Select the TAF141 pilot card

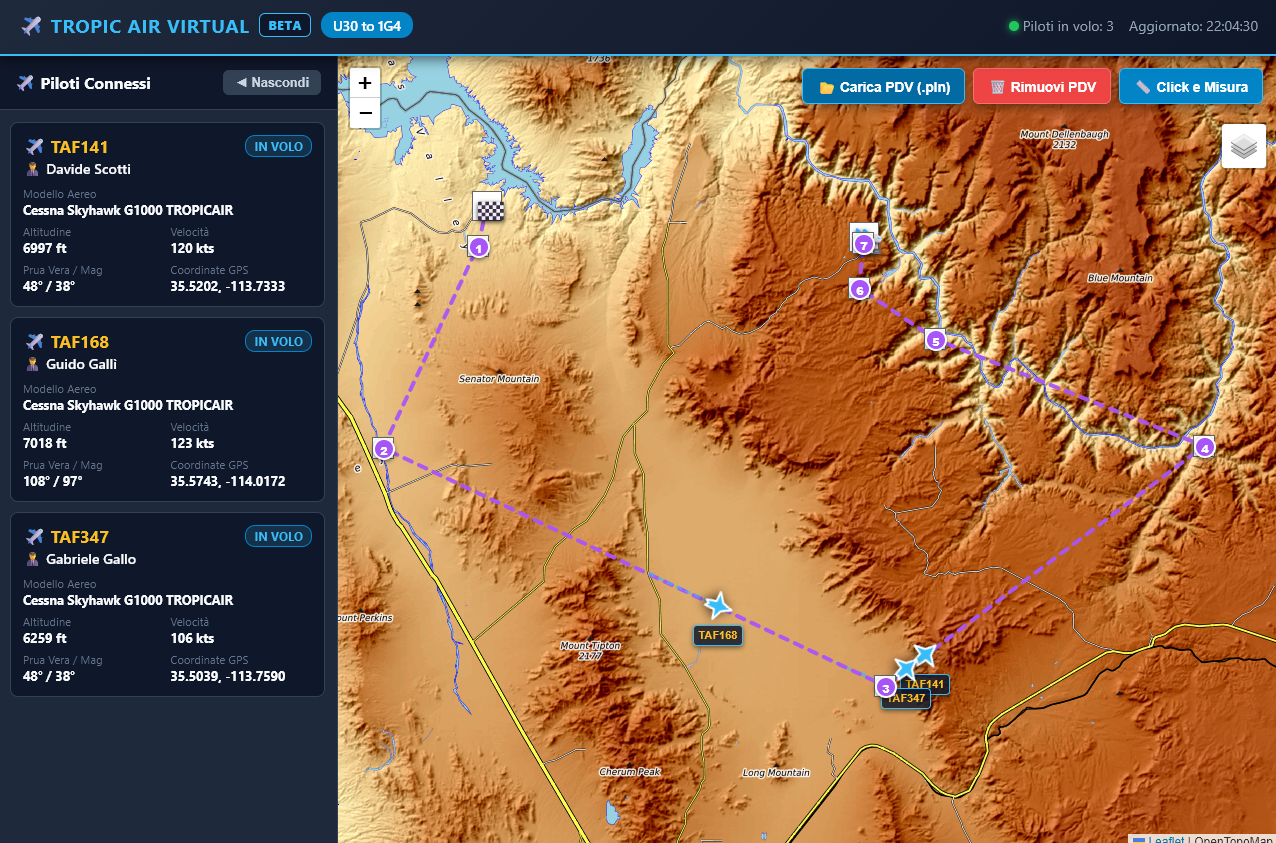pyautogui.click(x=168, y=214)
